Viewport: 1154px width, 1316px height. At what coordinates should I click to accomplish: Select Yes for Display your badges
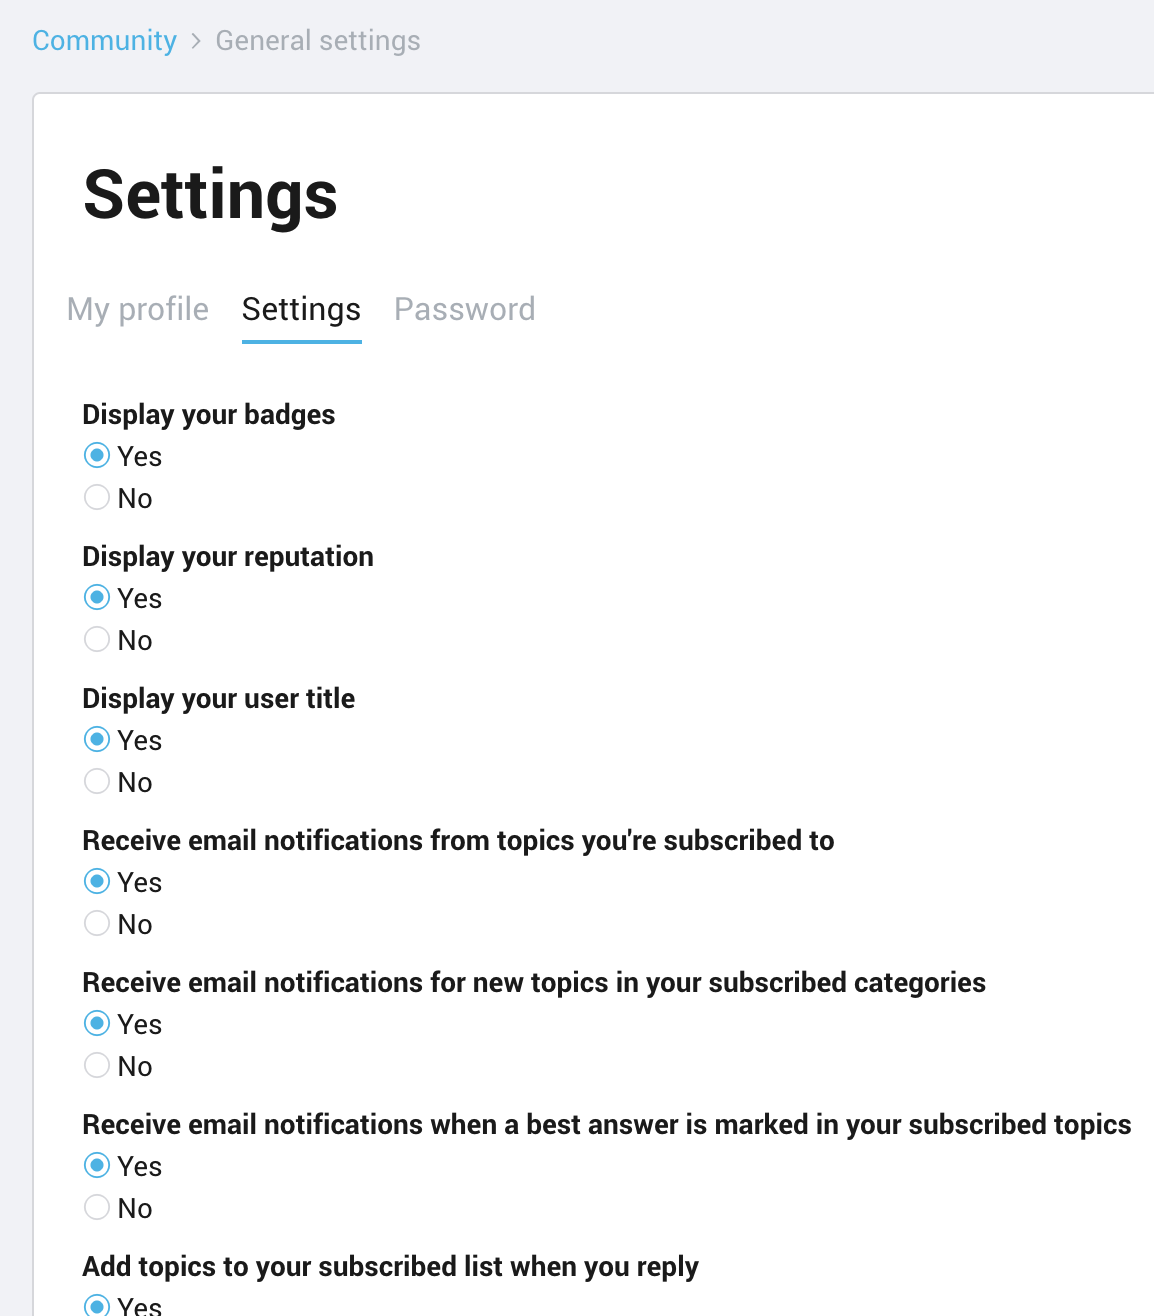click(97, 455)
